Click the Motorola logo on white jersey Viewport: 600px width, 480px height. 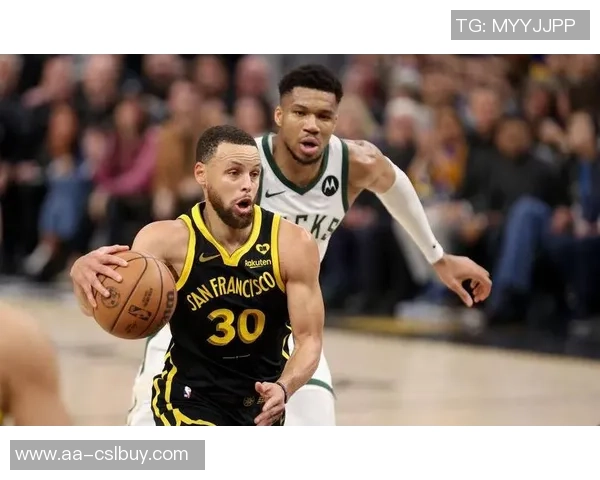click(x=330, y=186)
